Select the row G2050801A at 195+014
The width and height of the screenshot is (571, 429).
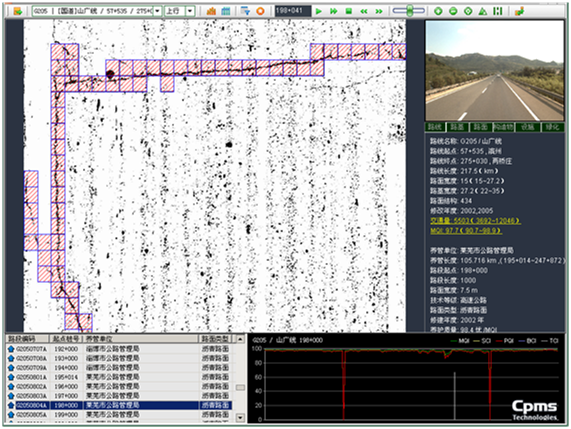(x=120, y=377)
